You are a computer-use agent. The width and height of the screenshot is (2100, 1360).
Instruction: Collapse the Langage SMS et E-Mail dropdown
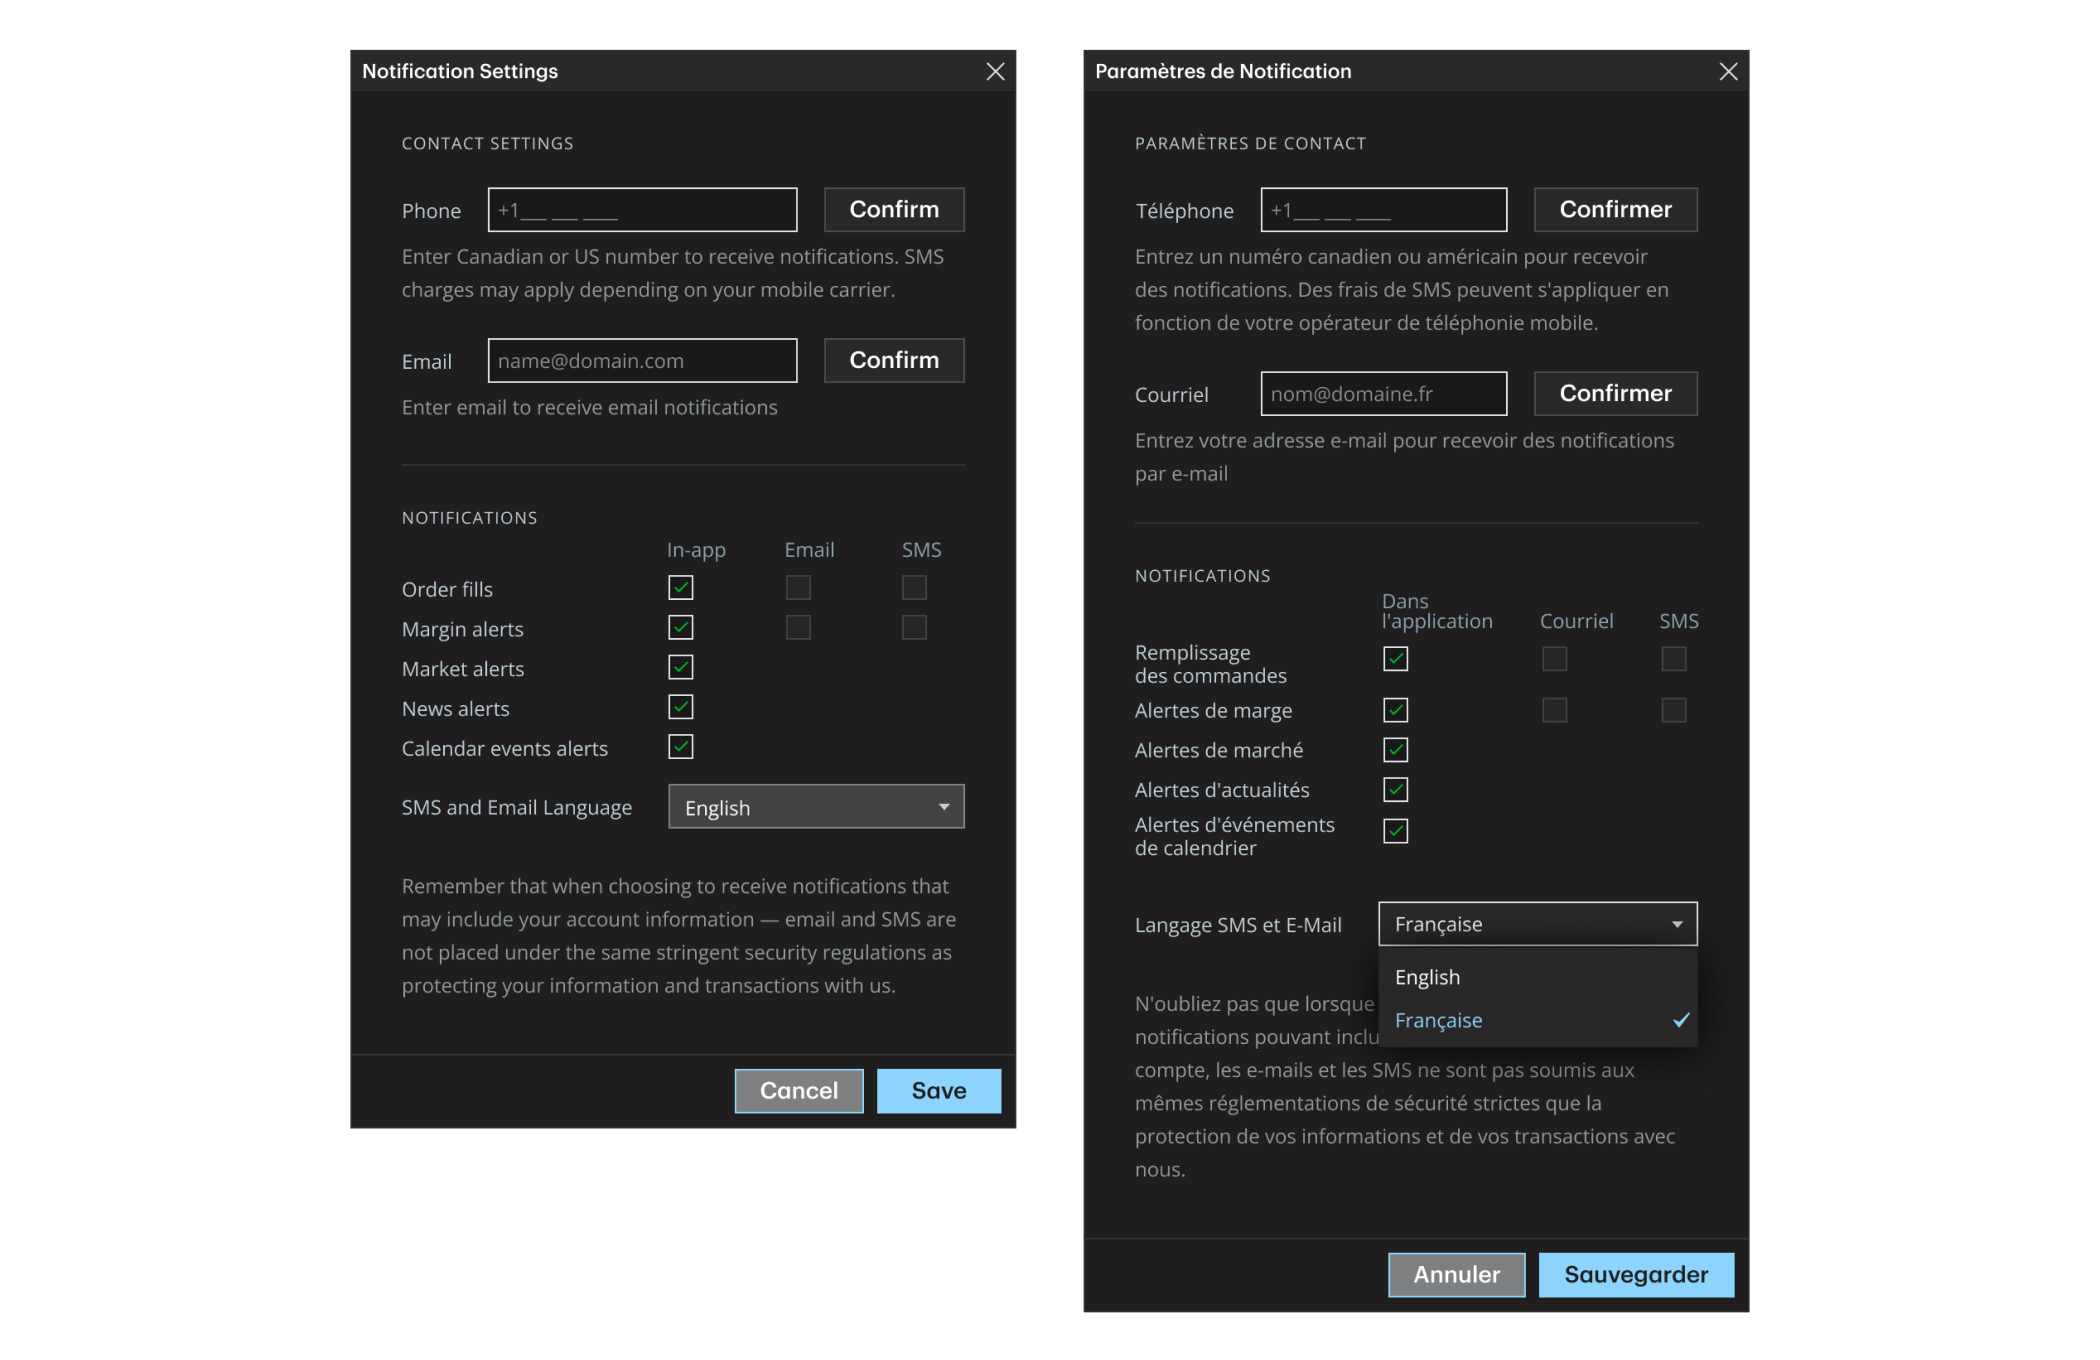[1537, 924]
